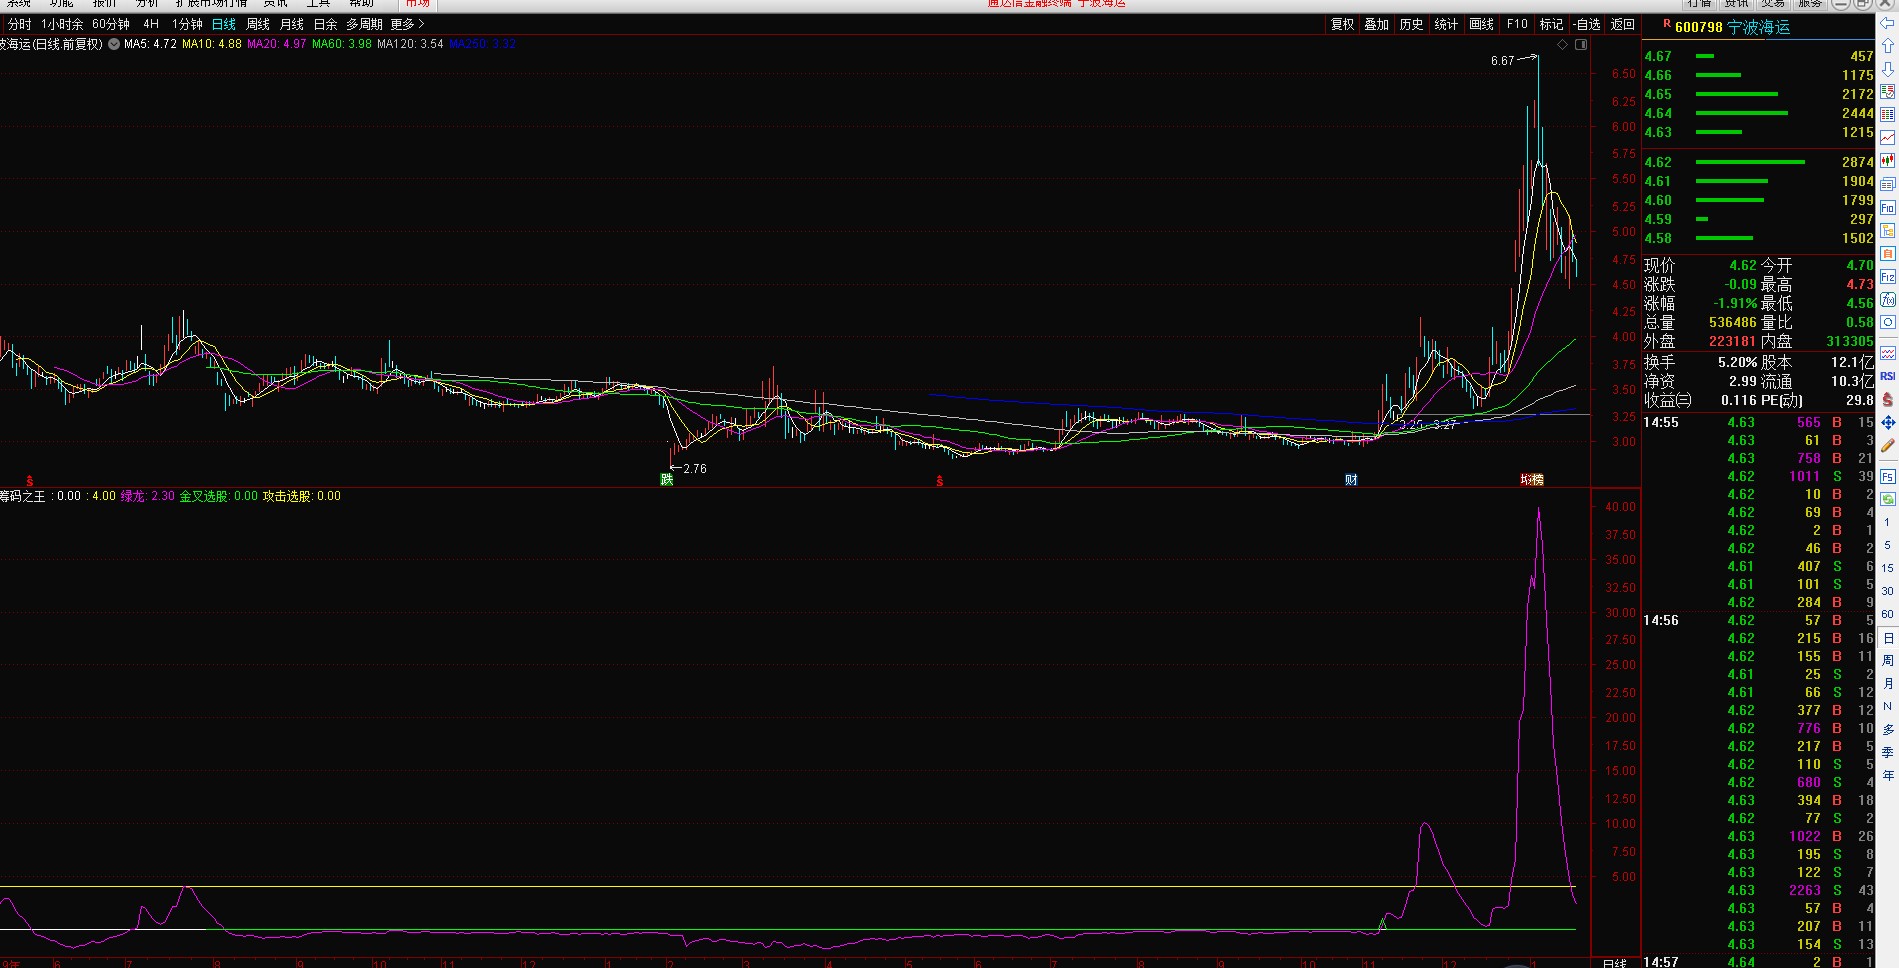Click the line trend chart icon

1887,137
